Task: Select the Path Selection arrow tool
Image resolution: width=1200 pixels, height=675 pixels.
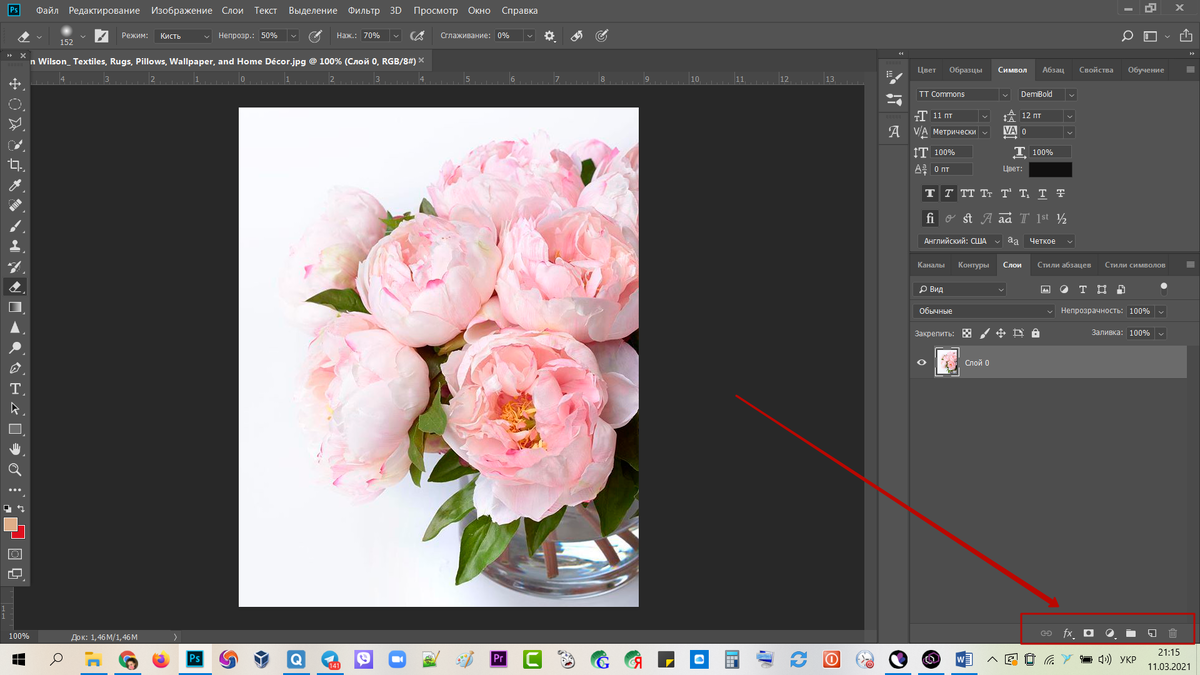Action: (x=15, y=409)
